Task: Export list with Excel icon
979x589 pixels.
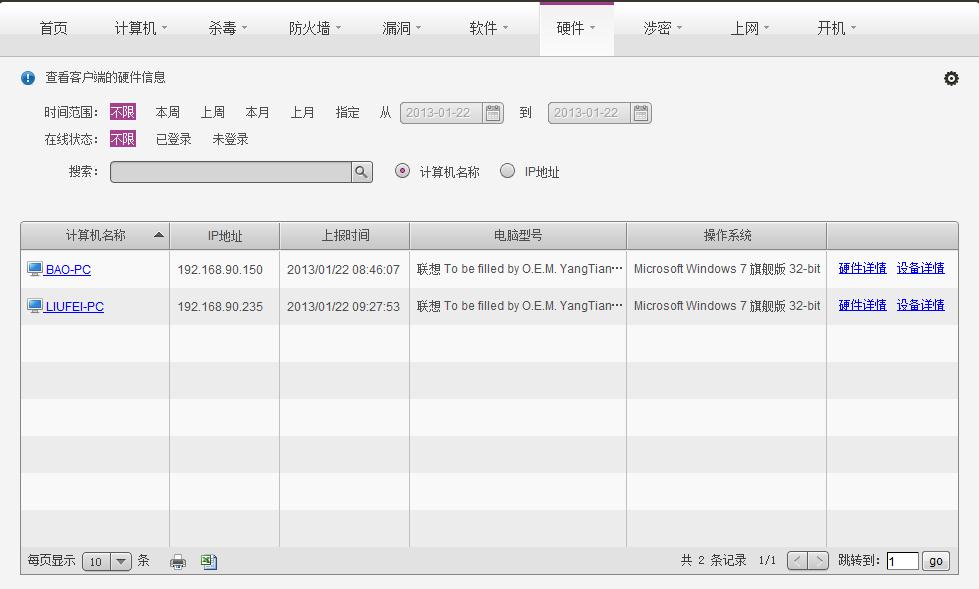Action: coord(209,562)
